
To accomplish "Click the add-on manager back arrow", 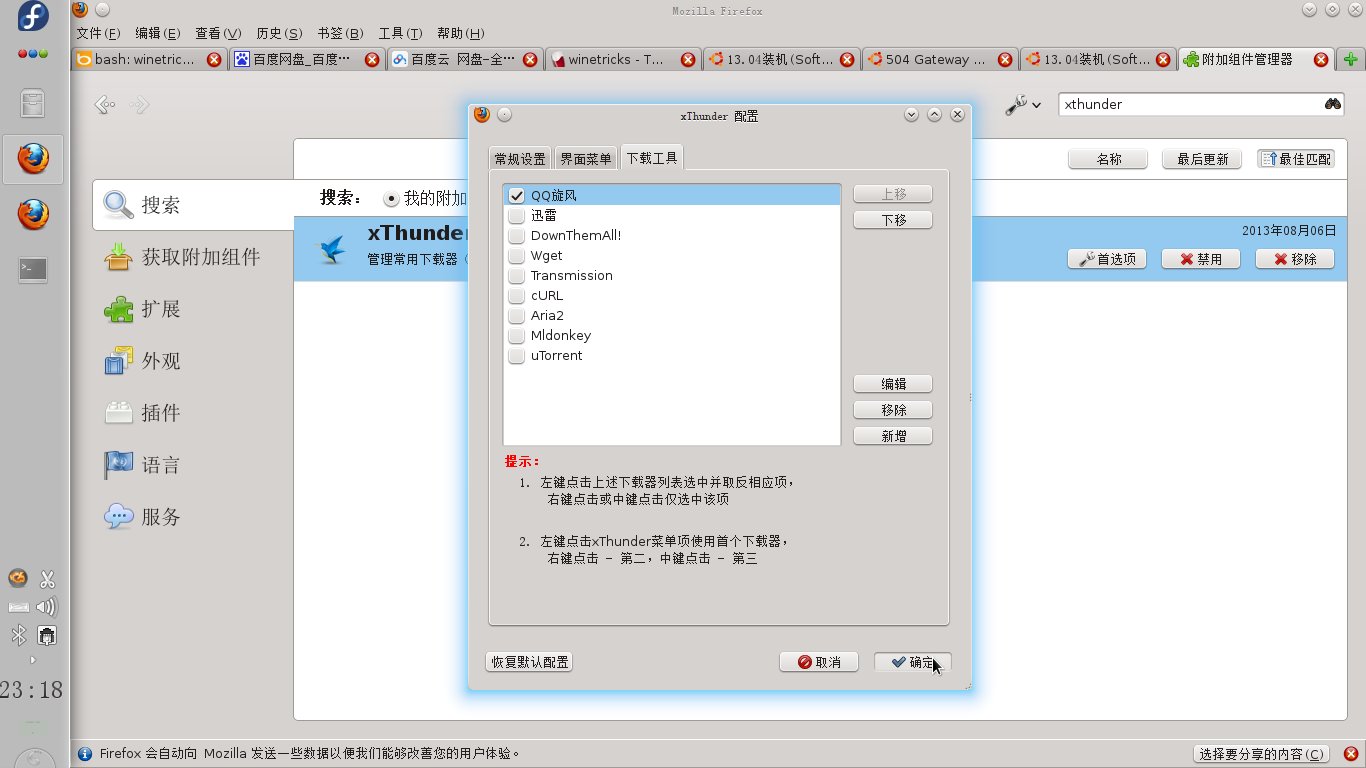I will point(104,104).
